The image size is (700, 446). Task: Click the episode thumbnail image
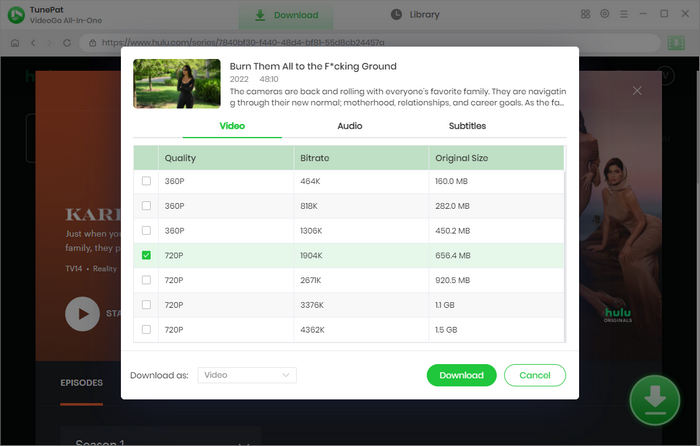pyautogui.click(x=177, y=84)
